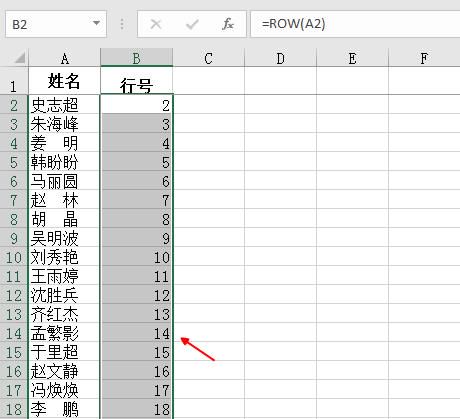The width and height of the screenshot is (460, 419).
Task: Click the Enter checkmark formula icon
Action: pos(192,24)
